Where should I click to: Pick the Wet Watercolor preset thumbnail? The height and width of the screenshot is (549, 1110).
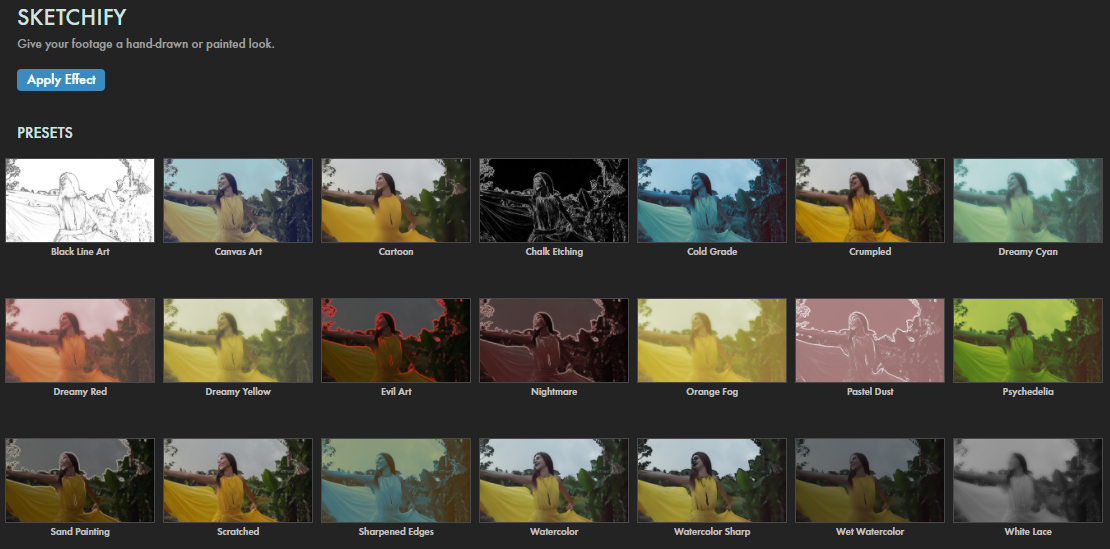click(869, 480)
